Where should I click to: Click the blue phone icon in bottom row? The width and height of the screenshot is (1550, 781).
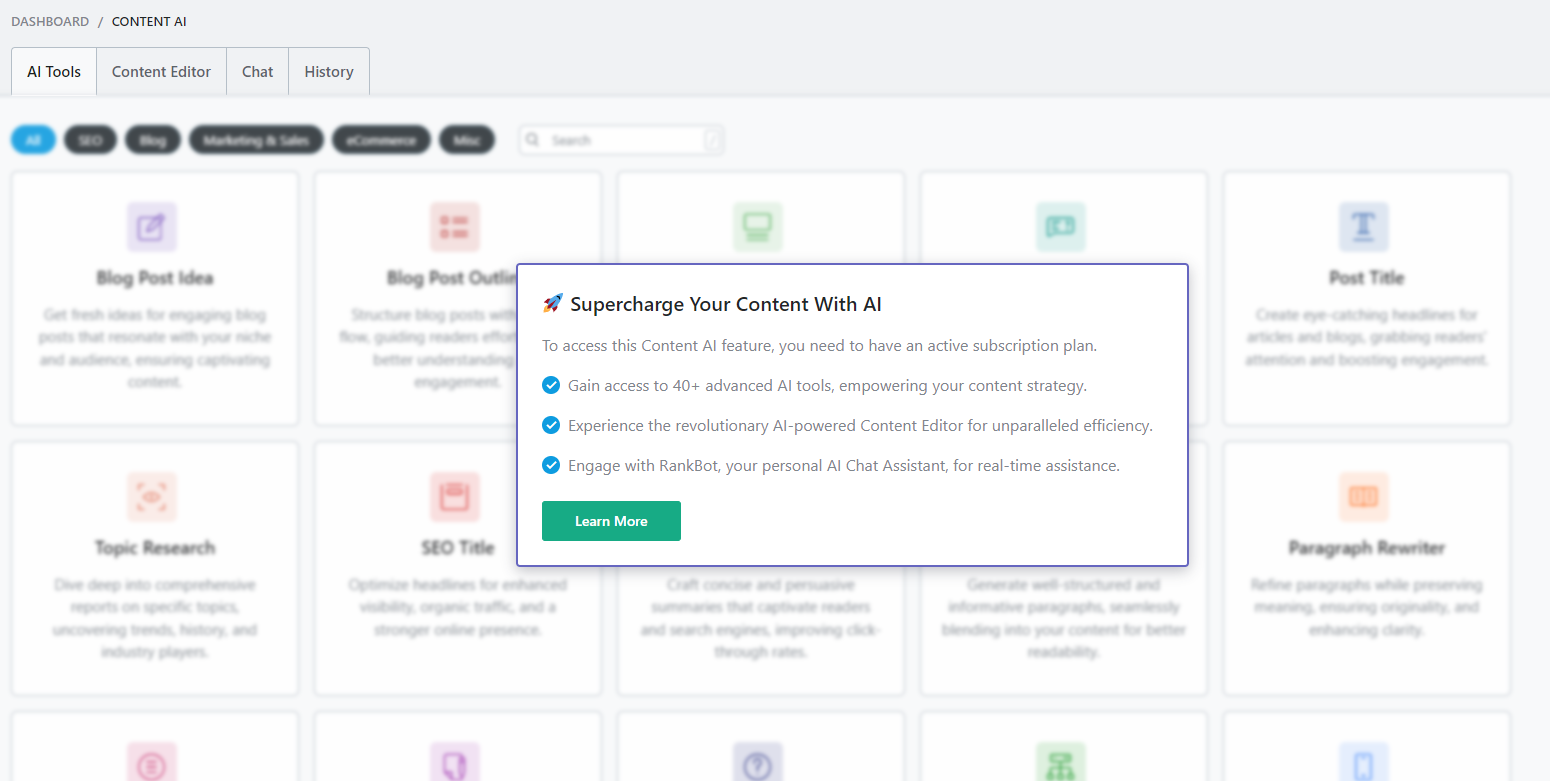point(1364,764)
